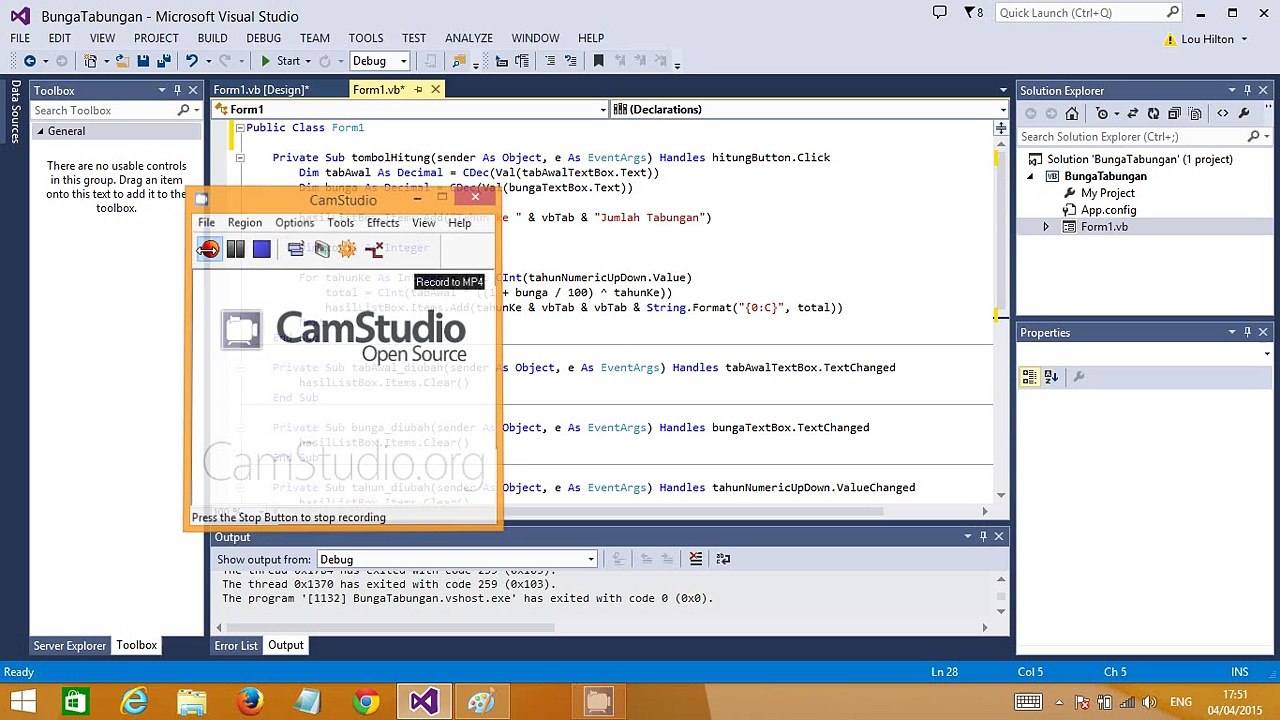Image resolution: width=1280 pixels, height=720 pixels.
Task: Switch to the Form1.vb [Design] tab
Action: pos(261,90)
